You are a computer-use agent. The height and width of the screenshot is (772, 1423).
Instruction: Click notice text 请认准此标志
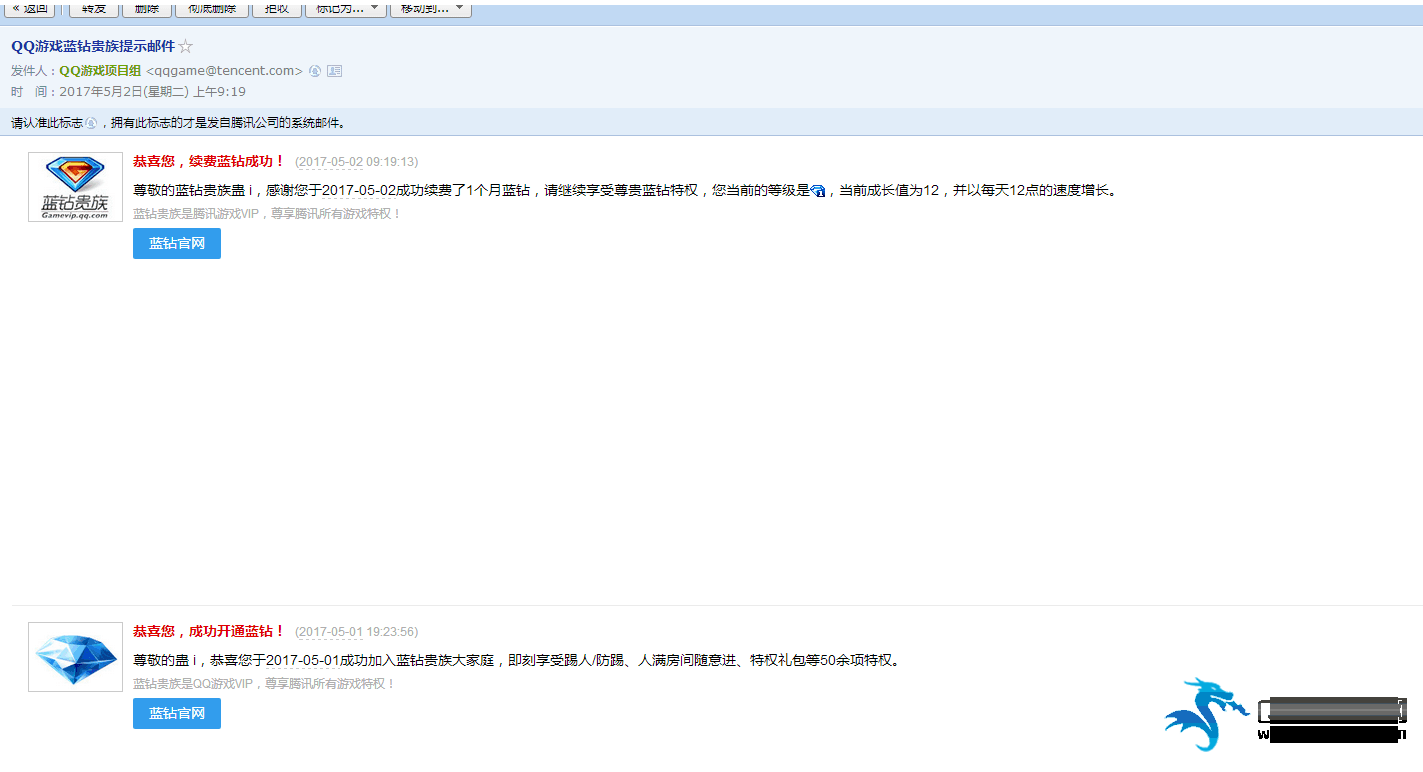tap(47, 123)
